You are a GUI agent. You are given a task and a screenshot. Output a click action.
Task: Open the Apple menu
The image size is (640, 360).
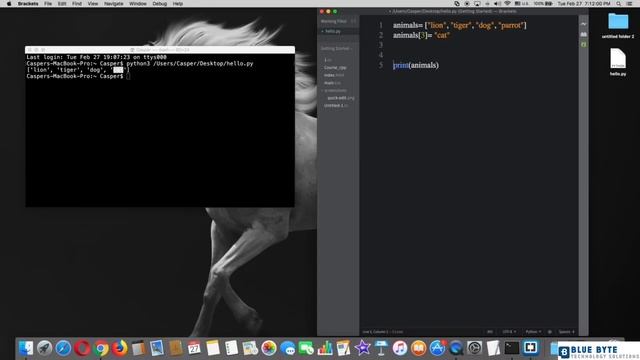coord(9,4)
